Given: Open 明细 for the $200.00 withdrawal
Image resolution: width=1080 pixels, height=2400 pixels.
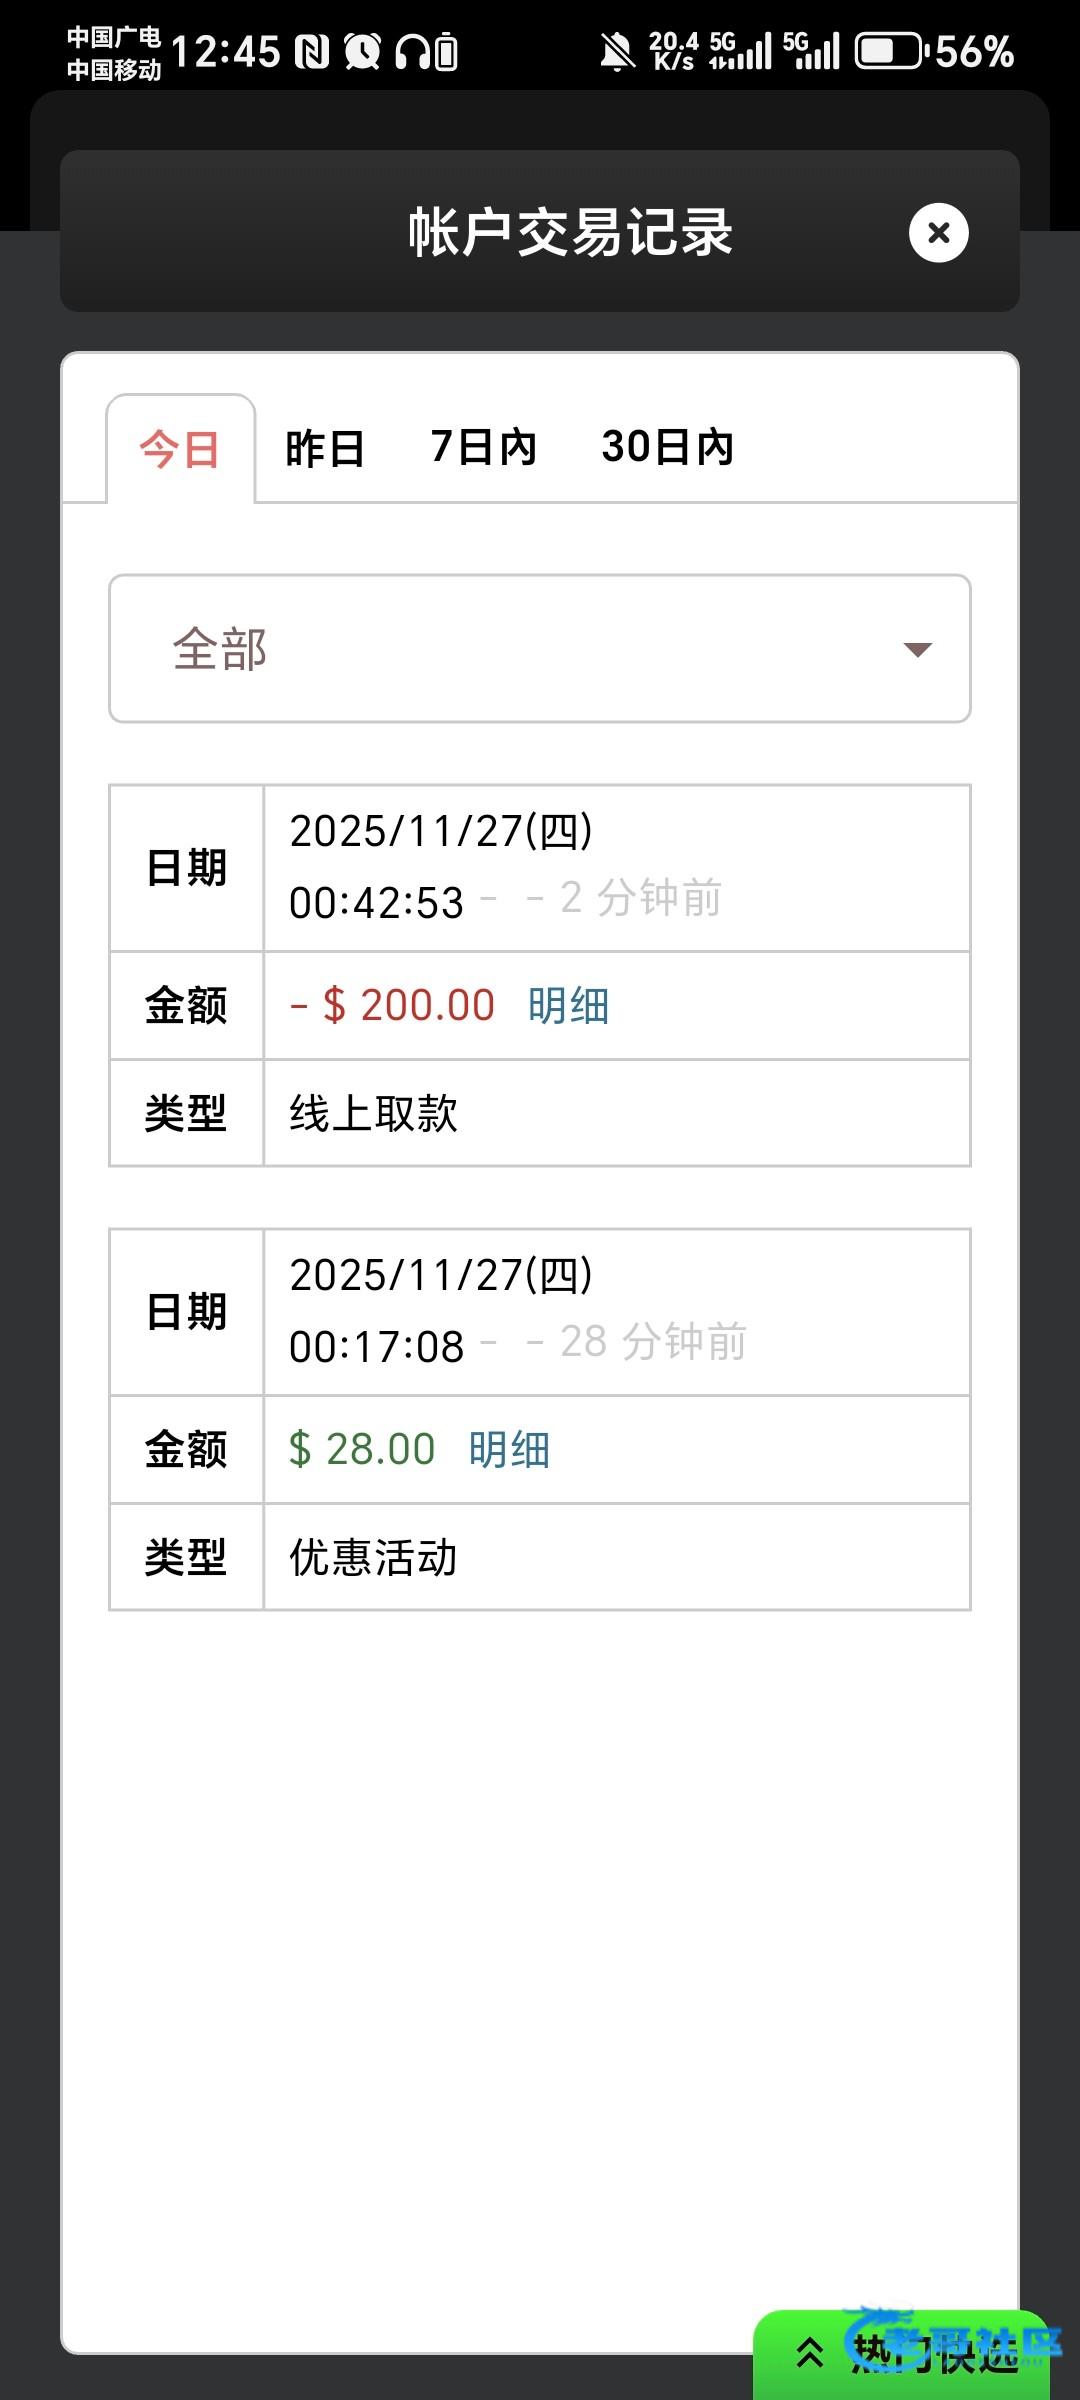Looking at the screenshot, I should 568,1006.
